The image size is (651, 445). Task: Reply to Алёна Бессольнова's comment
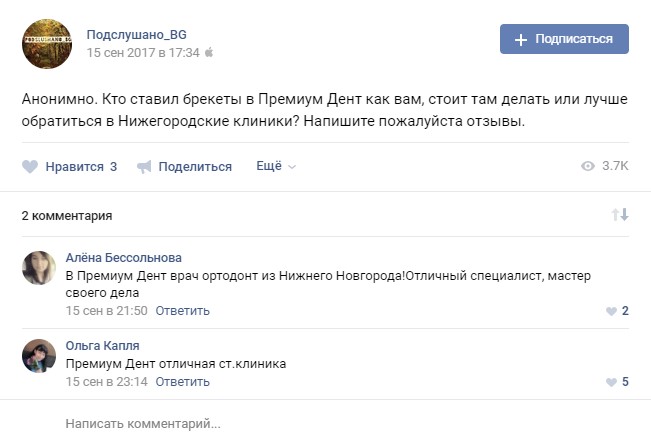[183, 310]
